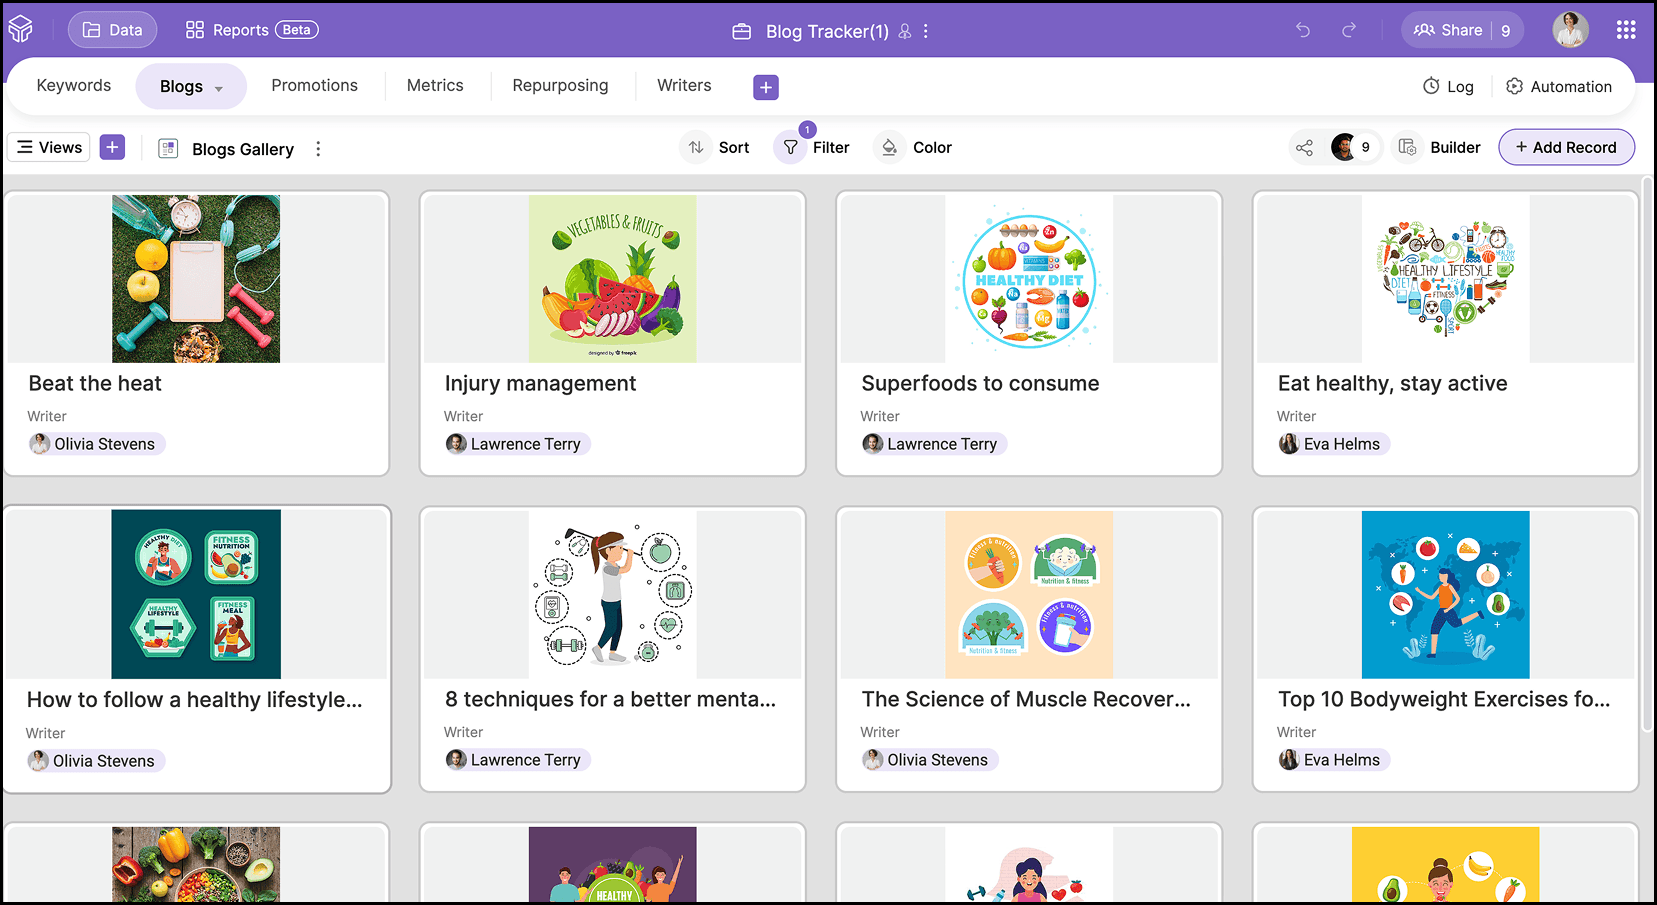This screenshot has width=1657, height=905.
Task: Show the 9 collaborators avatar list
Action: pos(1355,147)
